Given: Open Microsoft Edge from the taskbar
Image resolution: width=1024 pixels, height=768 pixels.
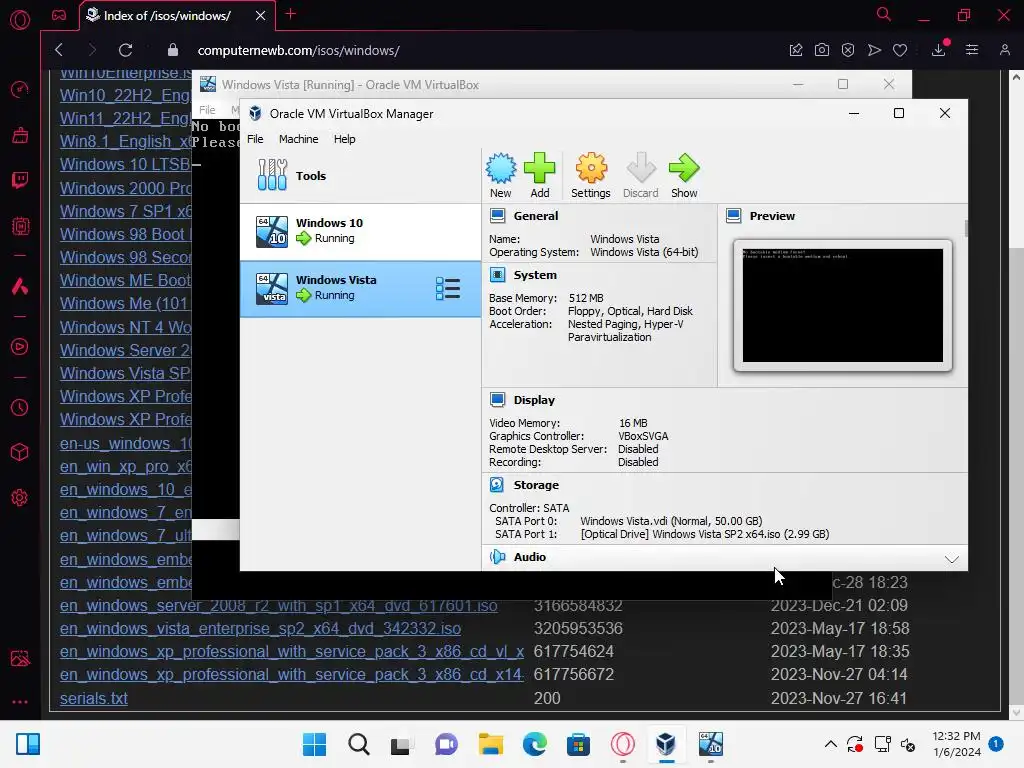Looking at the screenshot, I should (534, 744).
